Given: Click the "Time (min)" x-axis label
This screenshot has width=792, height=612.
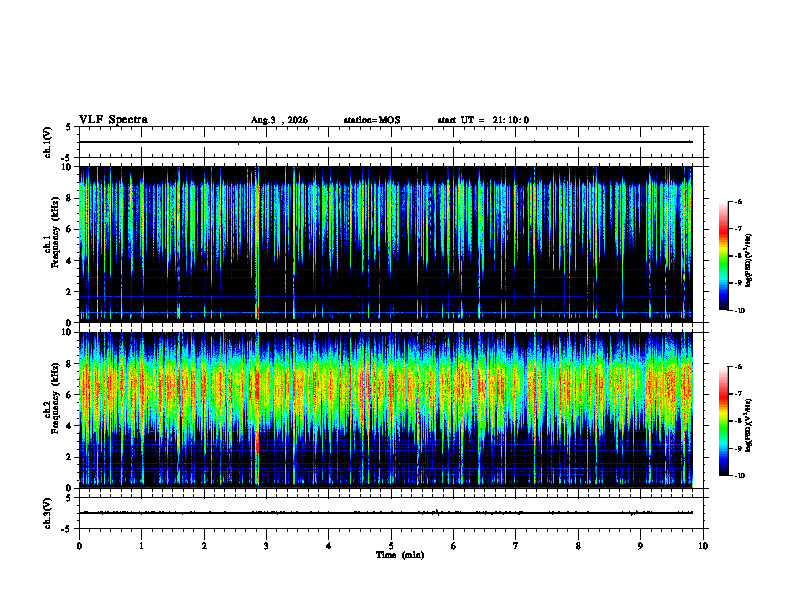Looking at the screenshot, I should click(400, 555).
